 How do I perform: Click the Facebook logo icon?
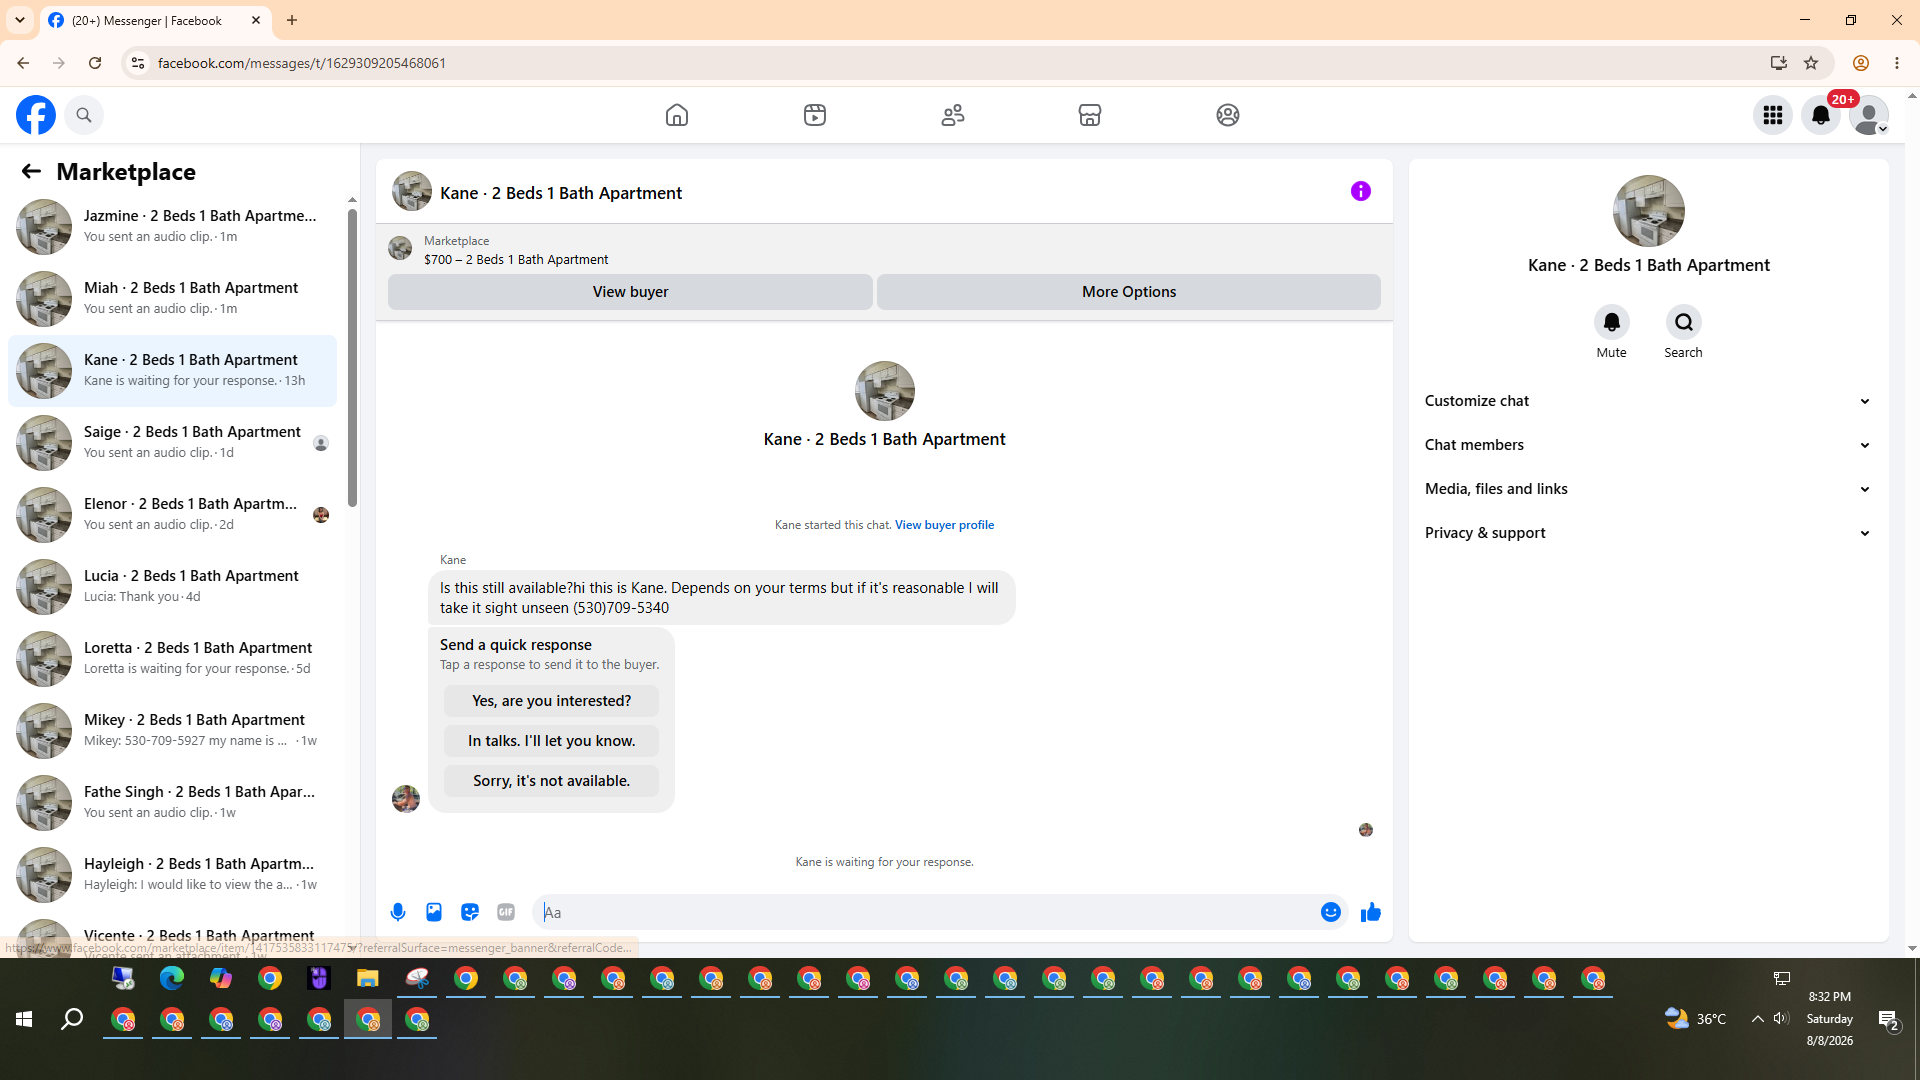coord(36,115)
